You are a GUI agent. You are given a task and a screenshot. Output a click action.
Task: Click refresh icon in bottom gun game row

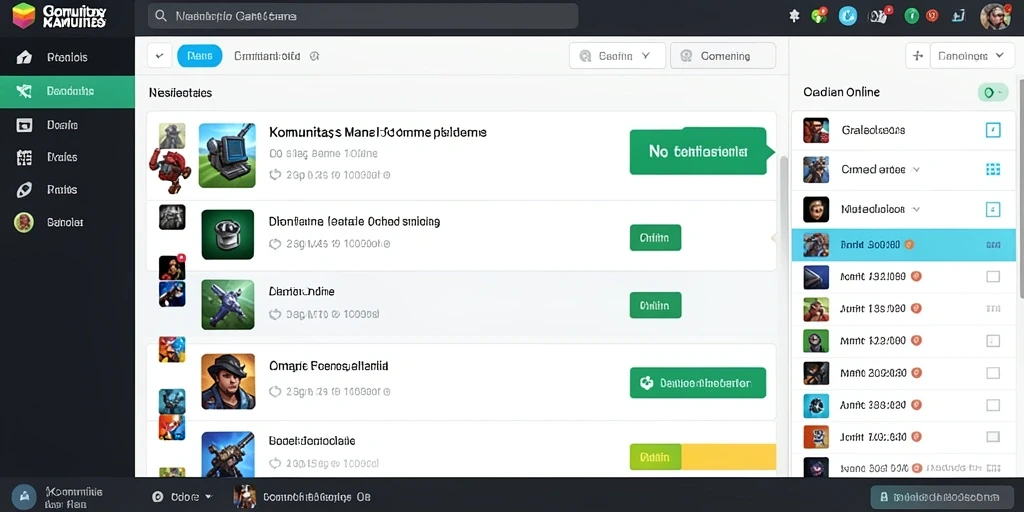coord(275,464)
